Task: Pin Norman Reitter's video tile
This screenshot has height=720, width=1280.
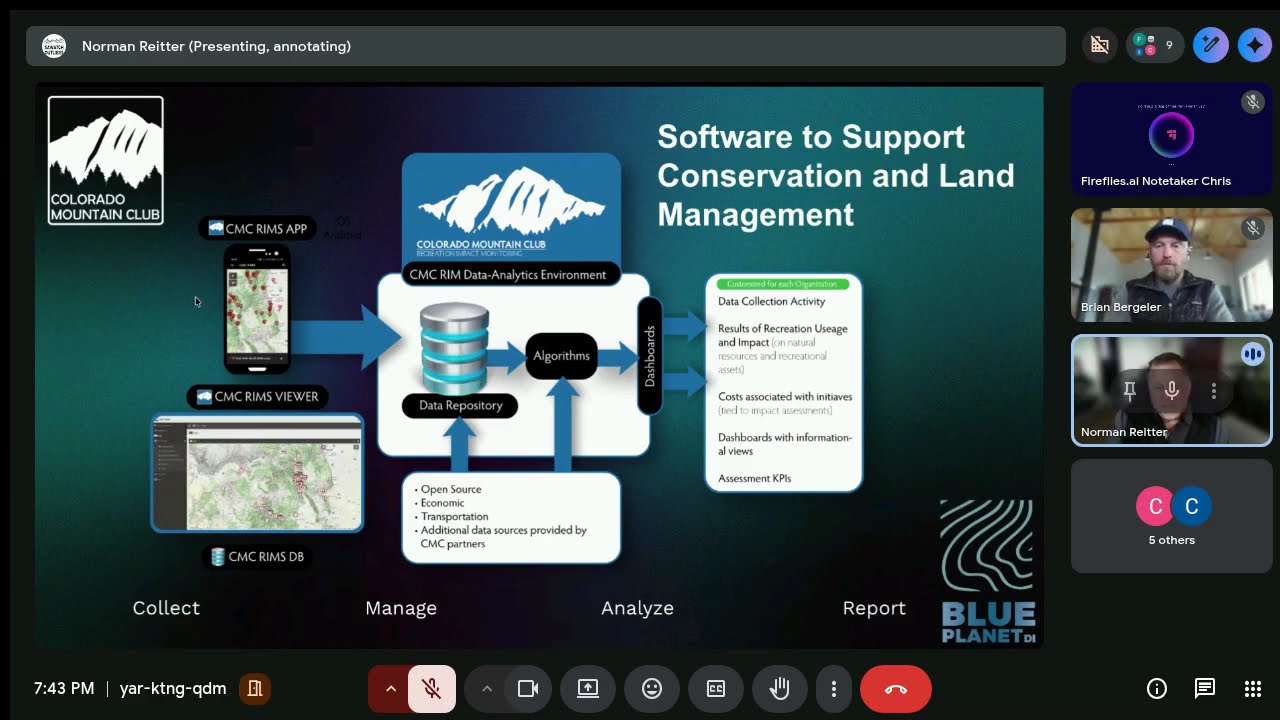Action: (x=1130, y=391)
